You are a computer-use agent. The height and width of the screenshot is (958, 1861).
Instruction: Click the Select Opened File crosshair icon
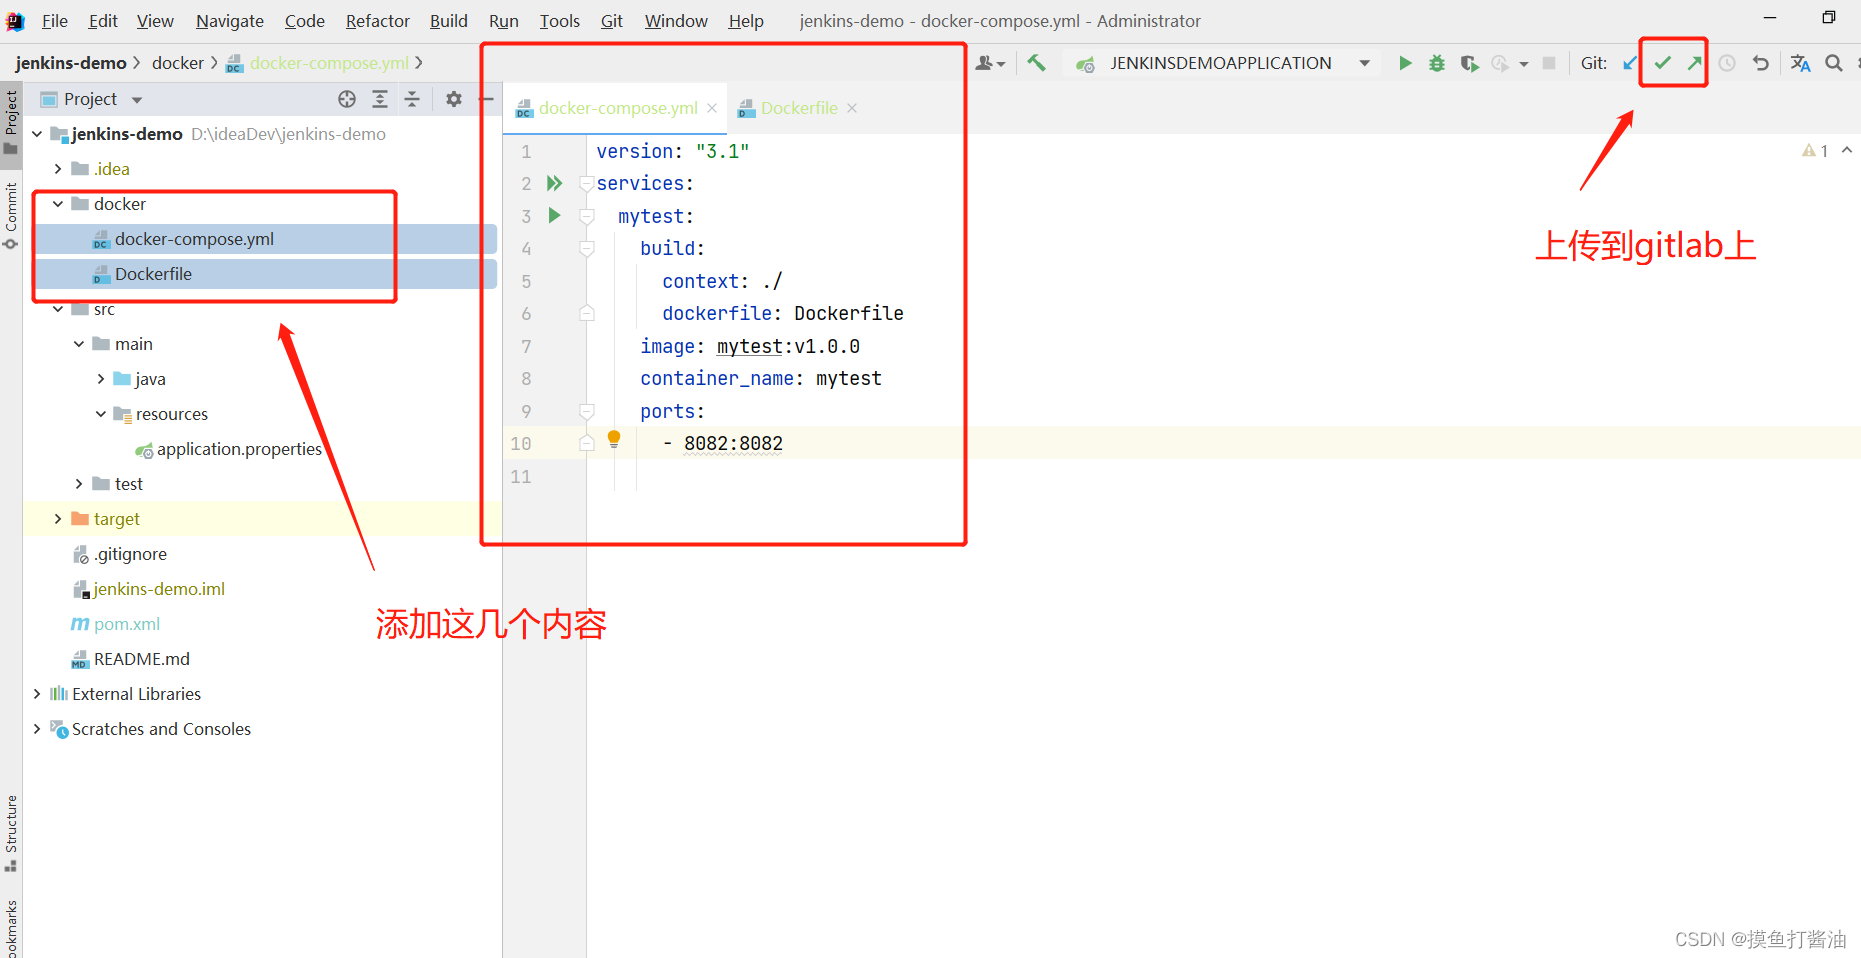(x=347, y=99)
